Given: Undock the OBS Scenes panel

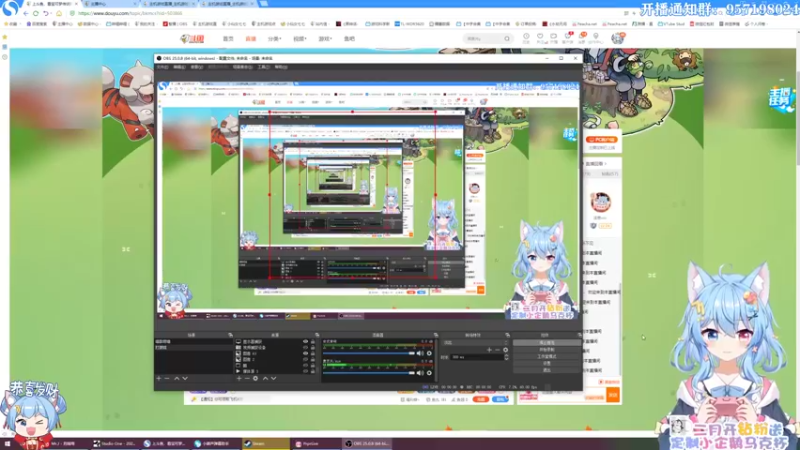Looking at the screenshot, I should (x=230, y=335).
